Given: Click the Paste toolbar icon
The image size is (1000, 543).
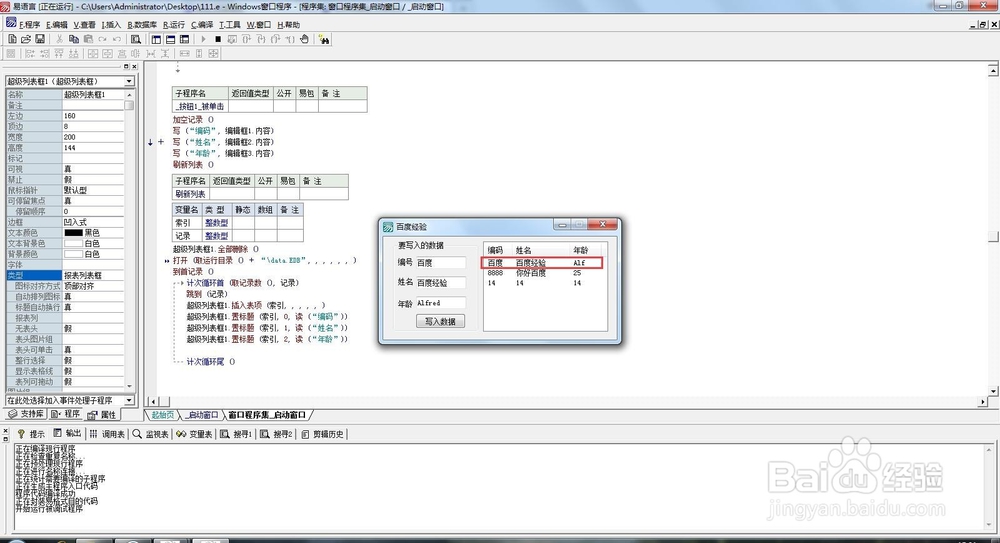Looking at the screenshot, I should pyautogui.click(x=88, y=39).
